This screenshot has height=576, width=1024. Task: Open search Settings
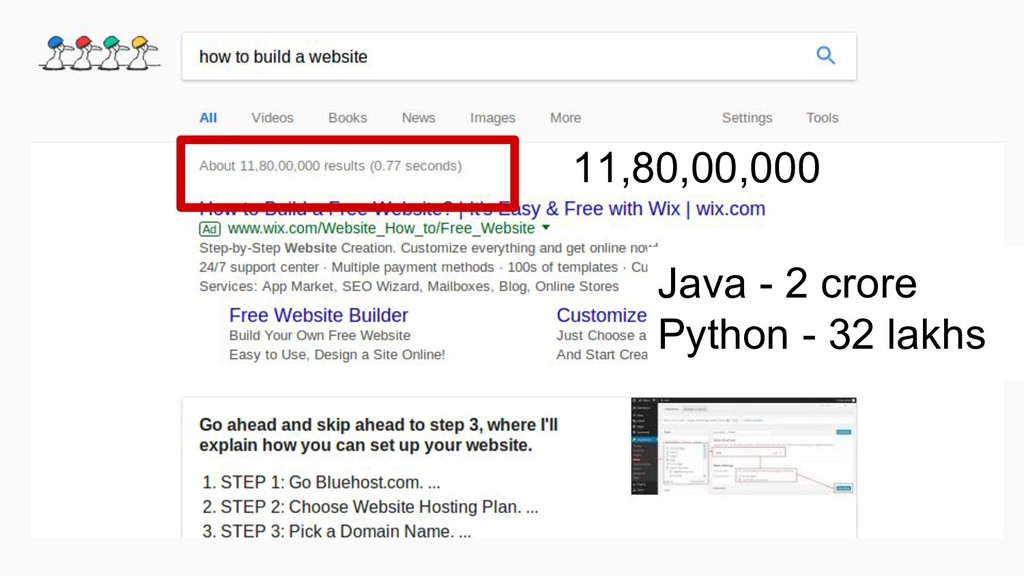point(747,118)
